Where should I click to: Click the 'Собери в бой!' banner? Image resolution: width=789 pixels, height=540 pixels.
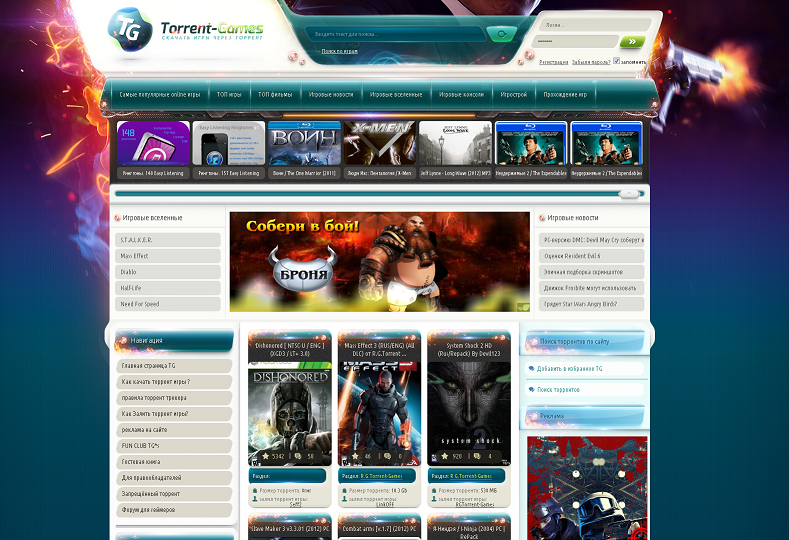tap(380, 262)
